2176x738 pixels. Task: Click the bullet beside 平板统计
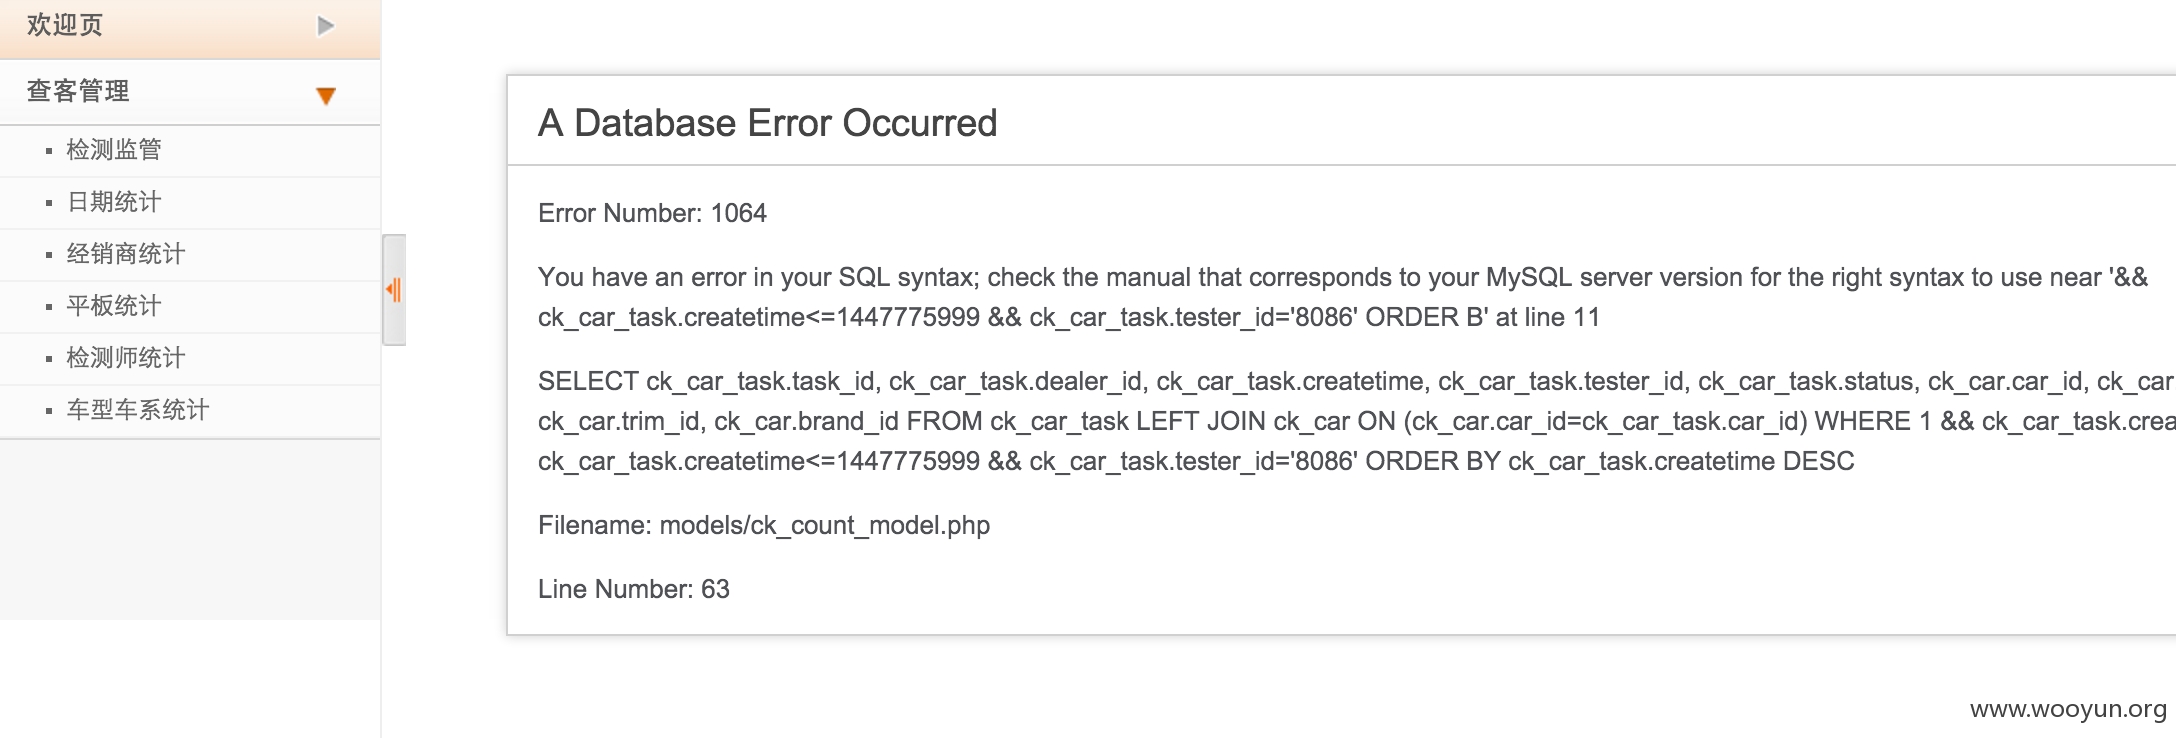pos(49,307)
